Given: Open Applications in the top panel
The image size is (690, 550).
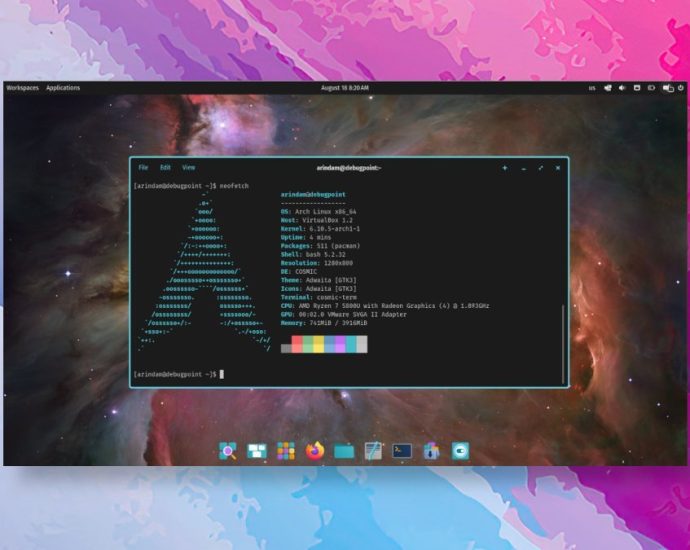Looking at the screenshot, I should (63, 88).
